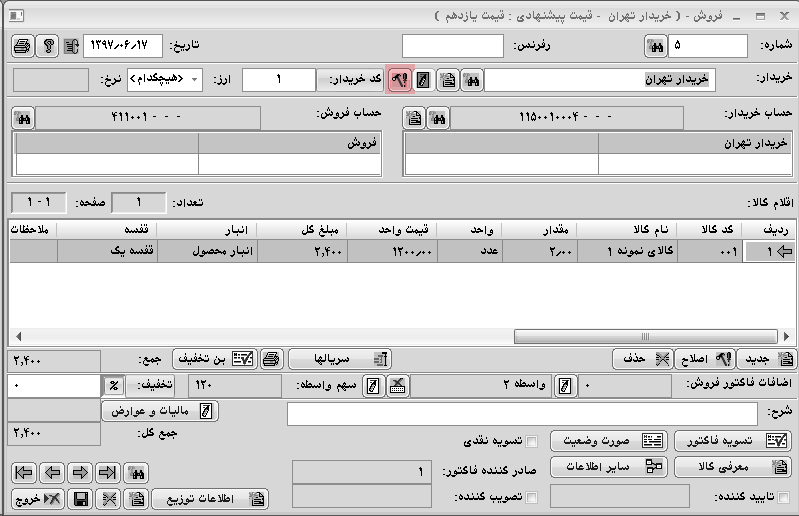Click the highlighted tools icon beside buyer code

(x=397, y=80)
